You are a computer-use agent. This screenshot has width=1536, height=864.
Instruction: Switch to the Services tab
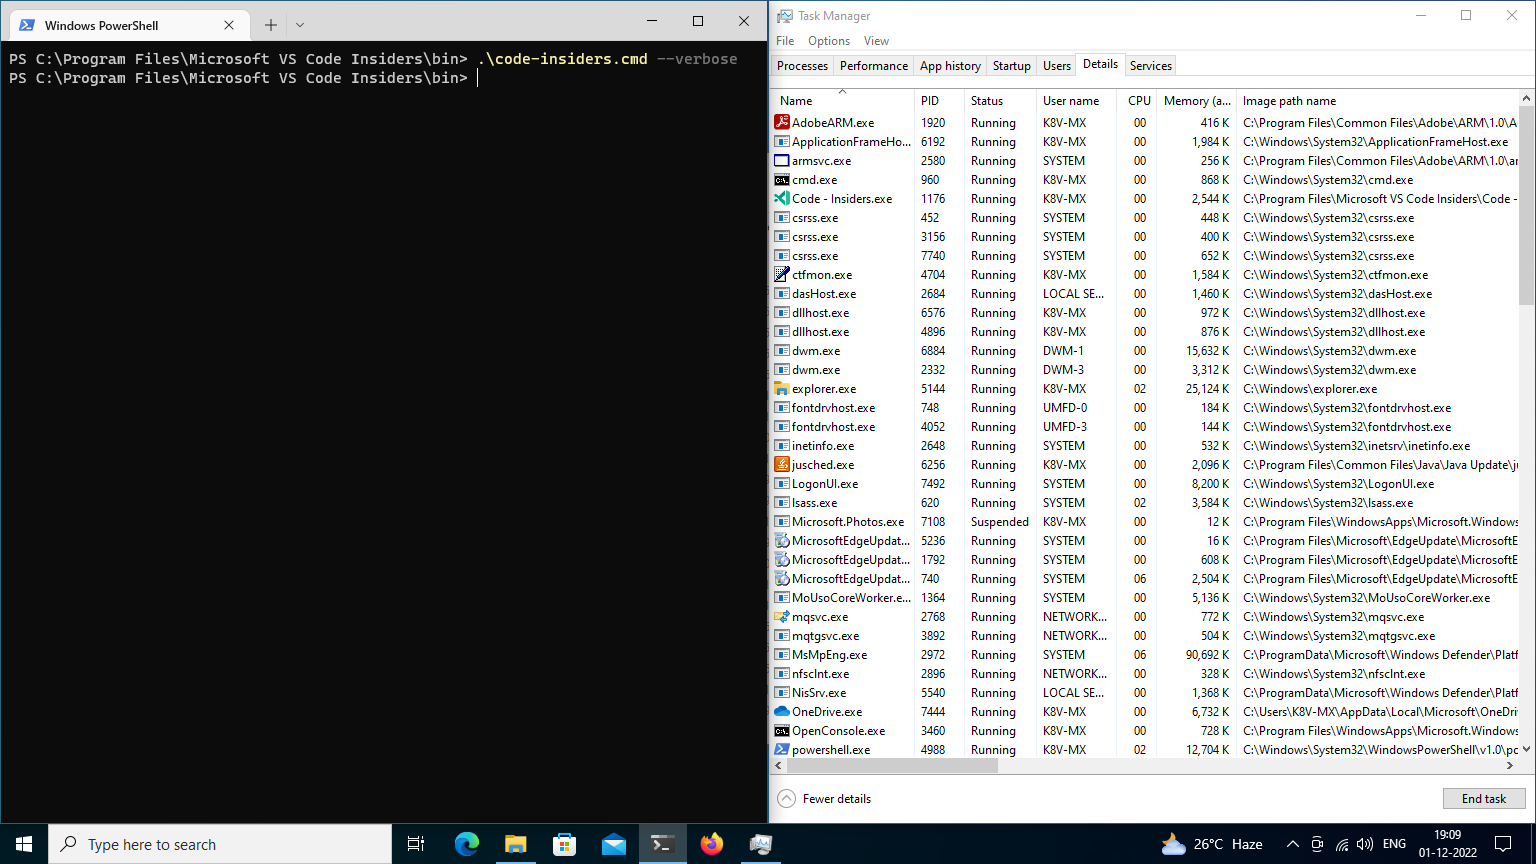point(1150,65)
